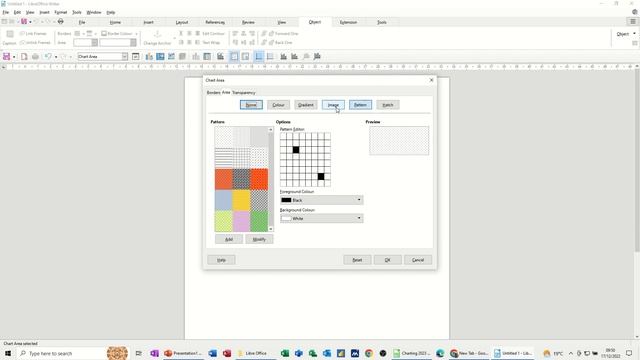Open the Format menu
This screenshot has width=640, height=360.
60,12
